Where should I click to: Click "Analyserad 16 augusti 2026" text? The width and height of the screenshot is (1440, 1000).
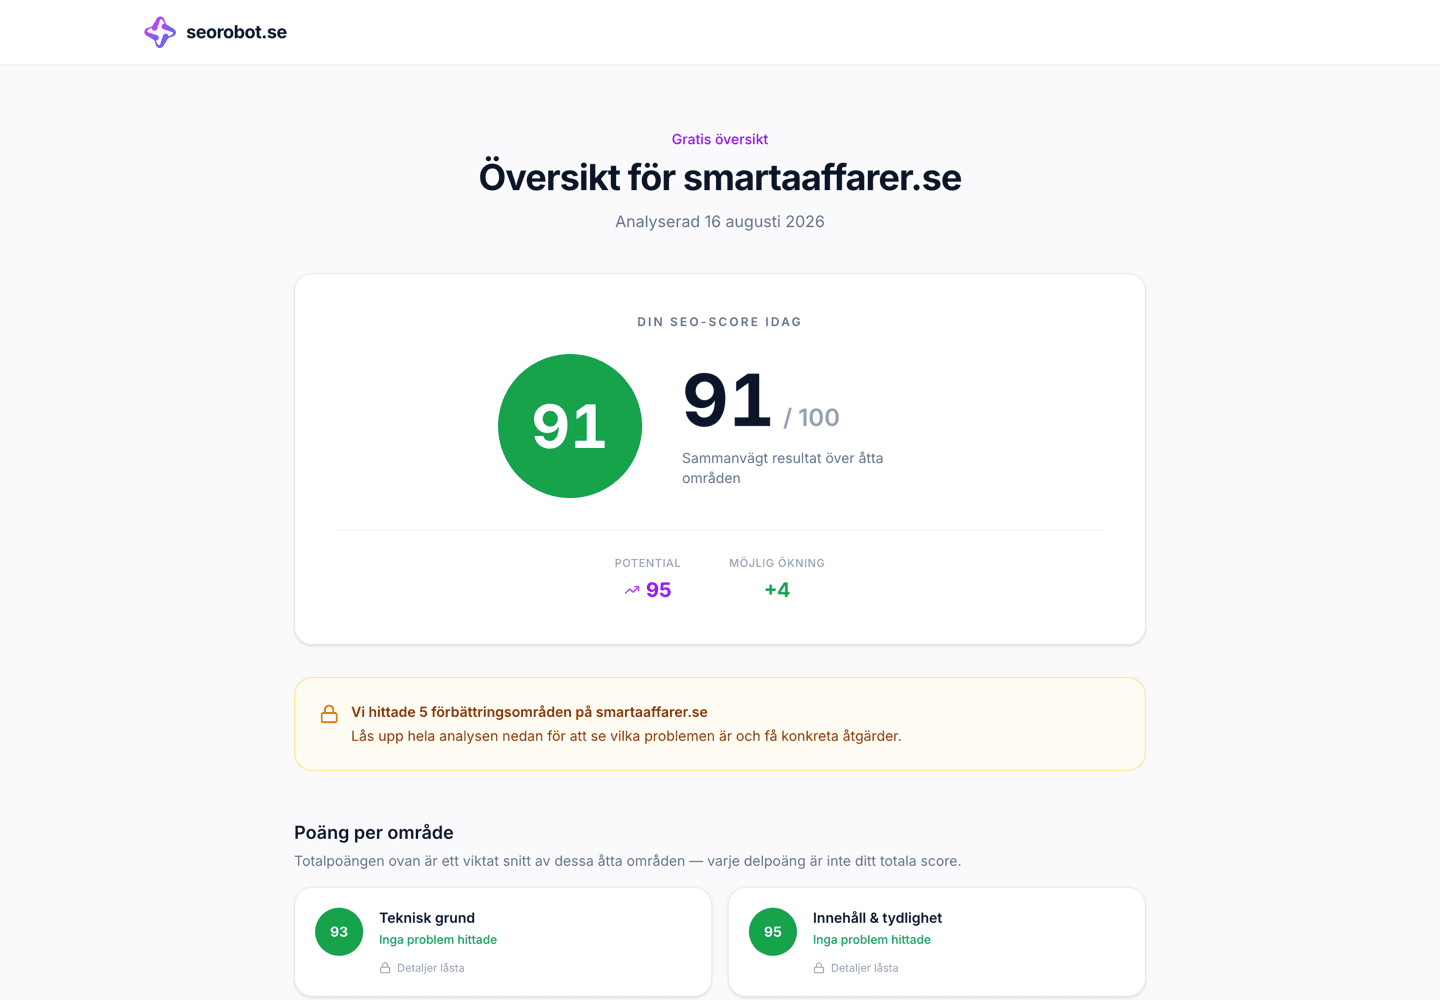tap(720, 221)
